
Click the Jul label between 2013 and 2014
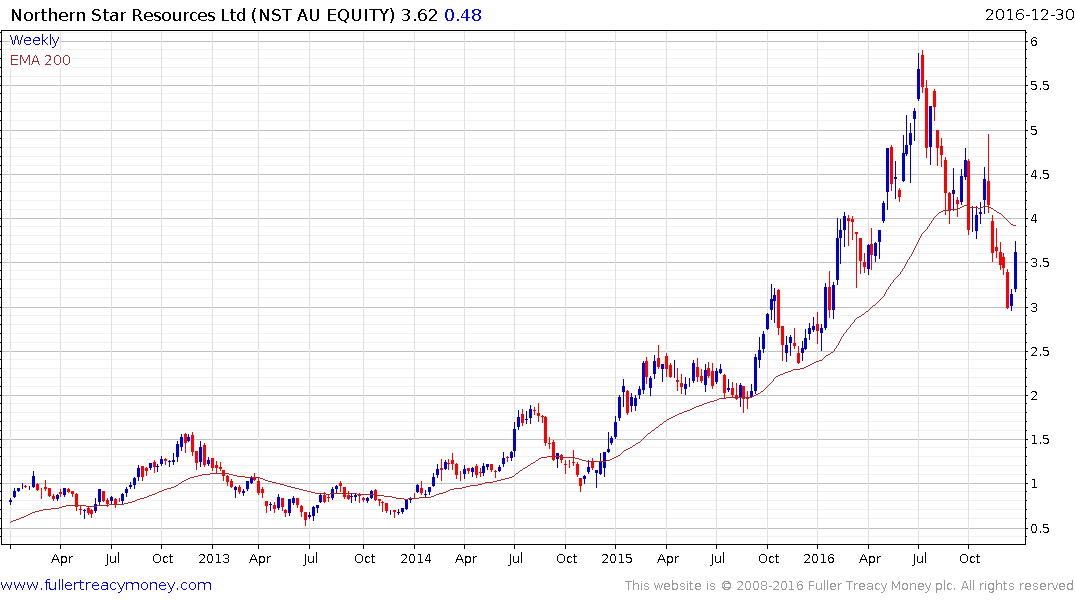click(x=311, y=558)
